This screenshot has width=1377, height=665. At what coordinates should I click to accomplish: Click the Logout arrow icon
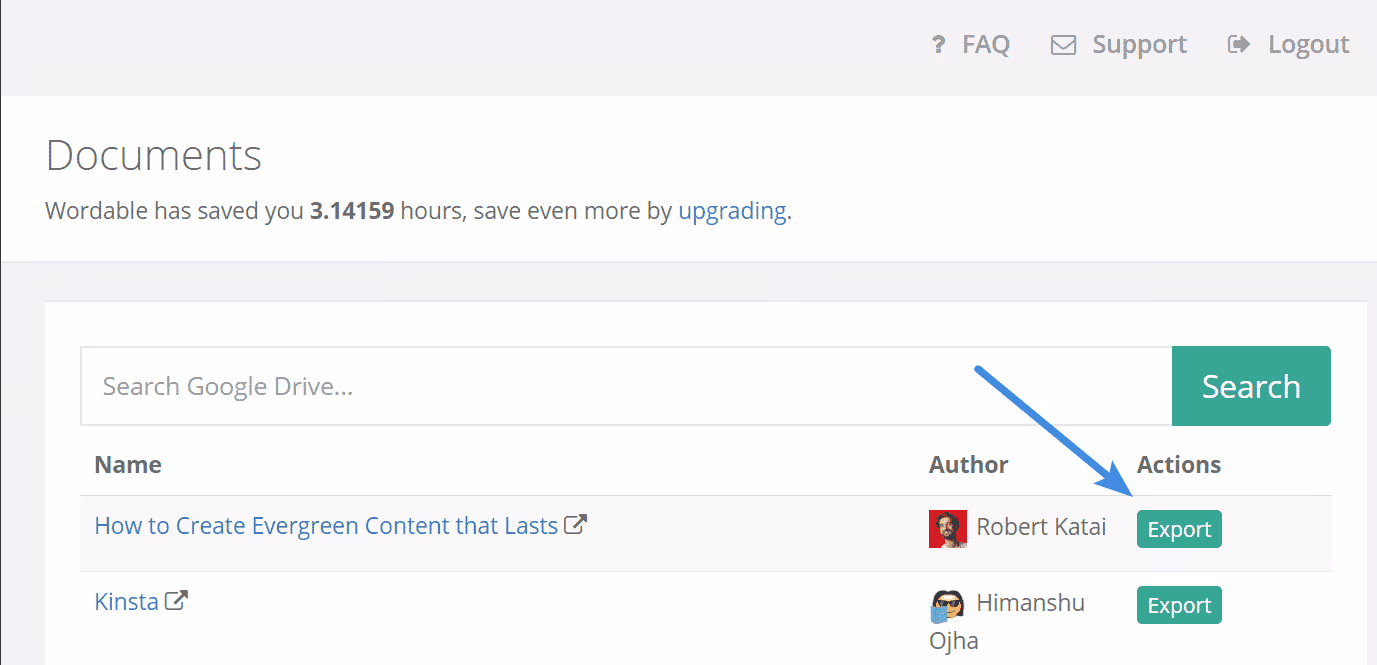(x=1239, y=45)
